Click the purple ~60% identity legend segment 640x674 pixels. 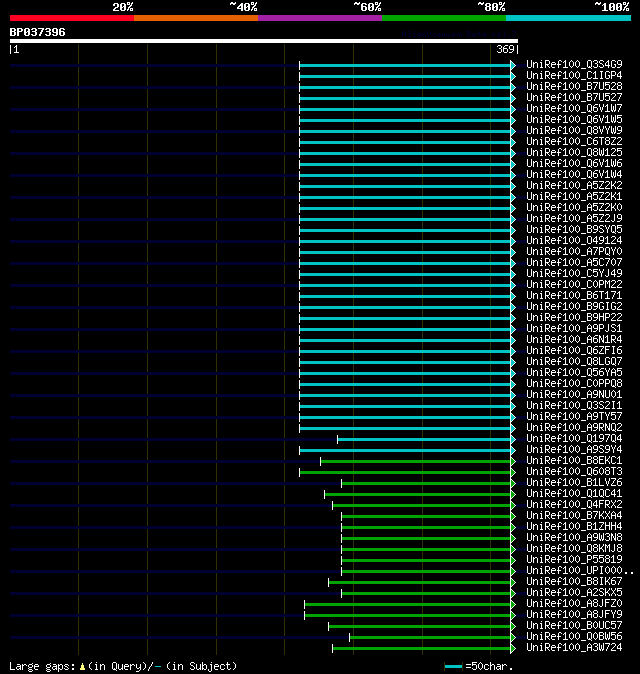pos(320,18)
